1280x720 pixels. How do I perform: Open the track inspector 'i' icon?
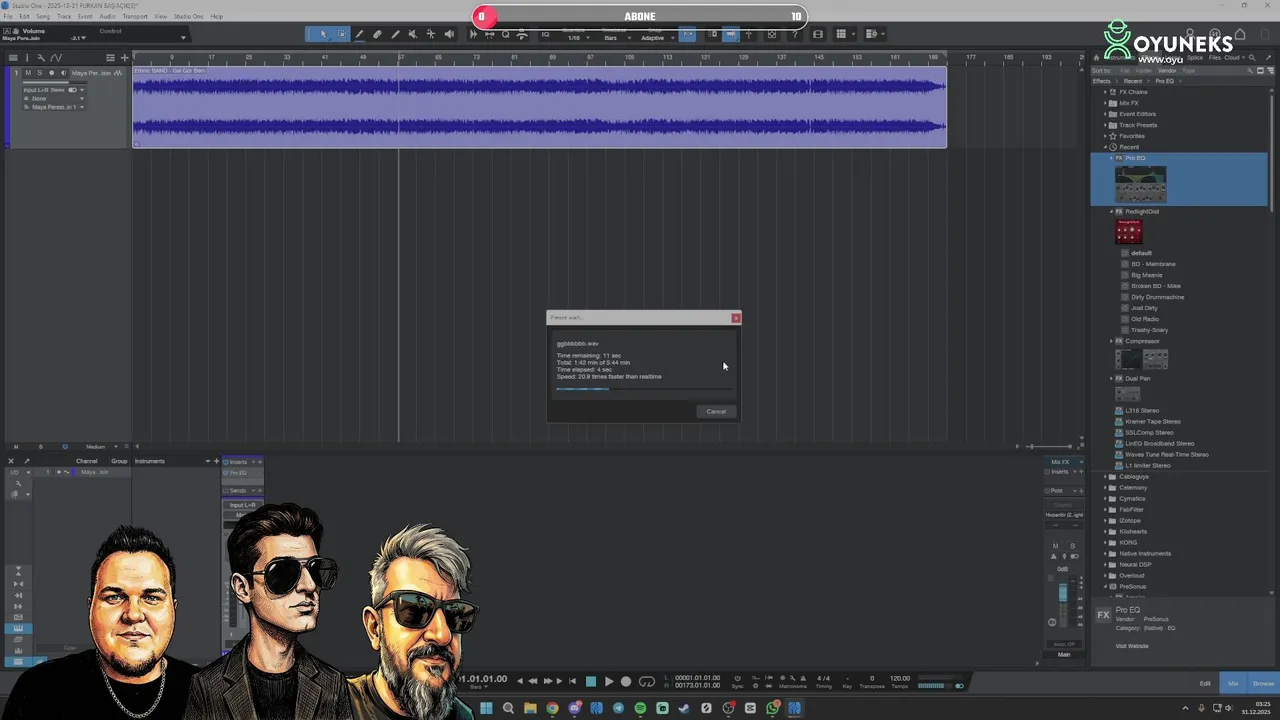[27, 58]
